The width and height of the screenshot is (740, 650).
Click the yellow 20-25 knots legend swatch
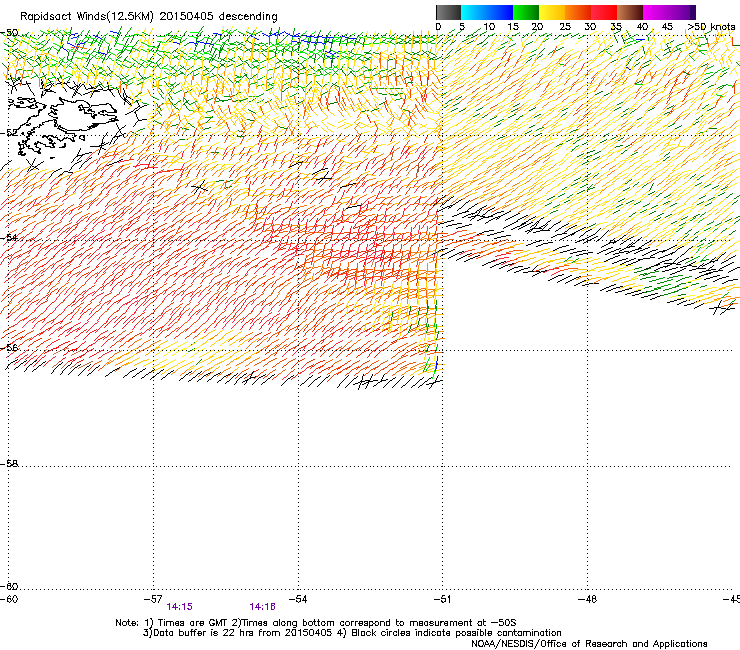tap(552, 12)
